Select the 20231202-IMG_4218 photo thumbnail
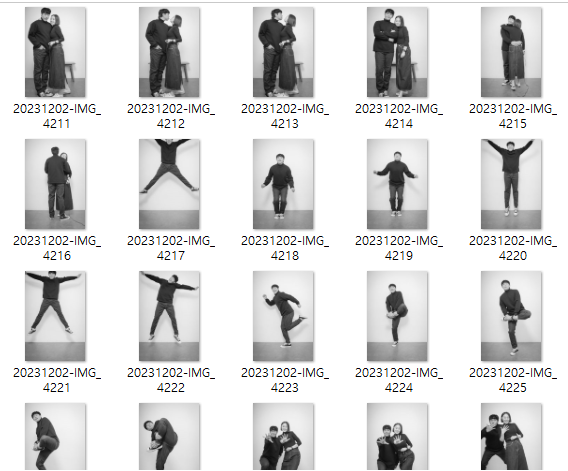The height and width of the screenshot is (471, 568). (x=283, y=184)
